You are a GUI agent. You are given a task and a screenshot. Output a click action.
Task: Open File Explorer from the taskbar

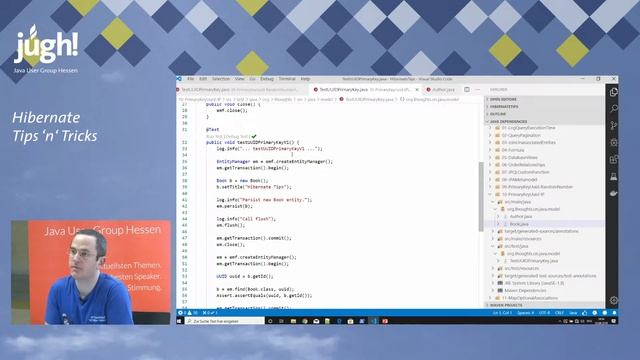click(293, 321)
